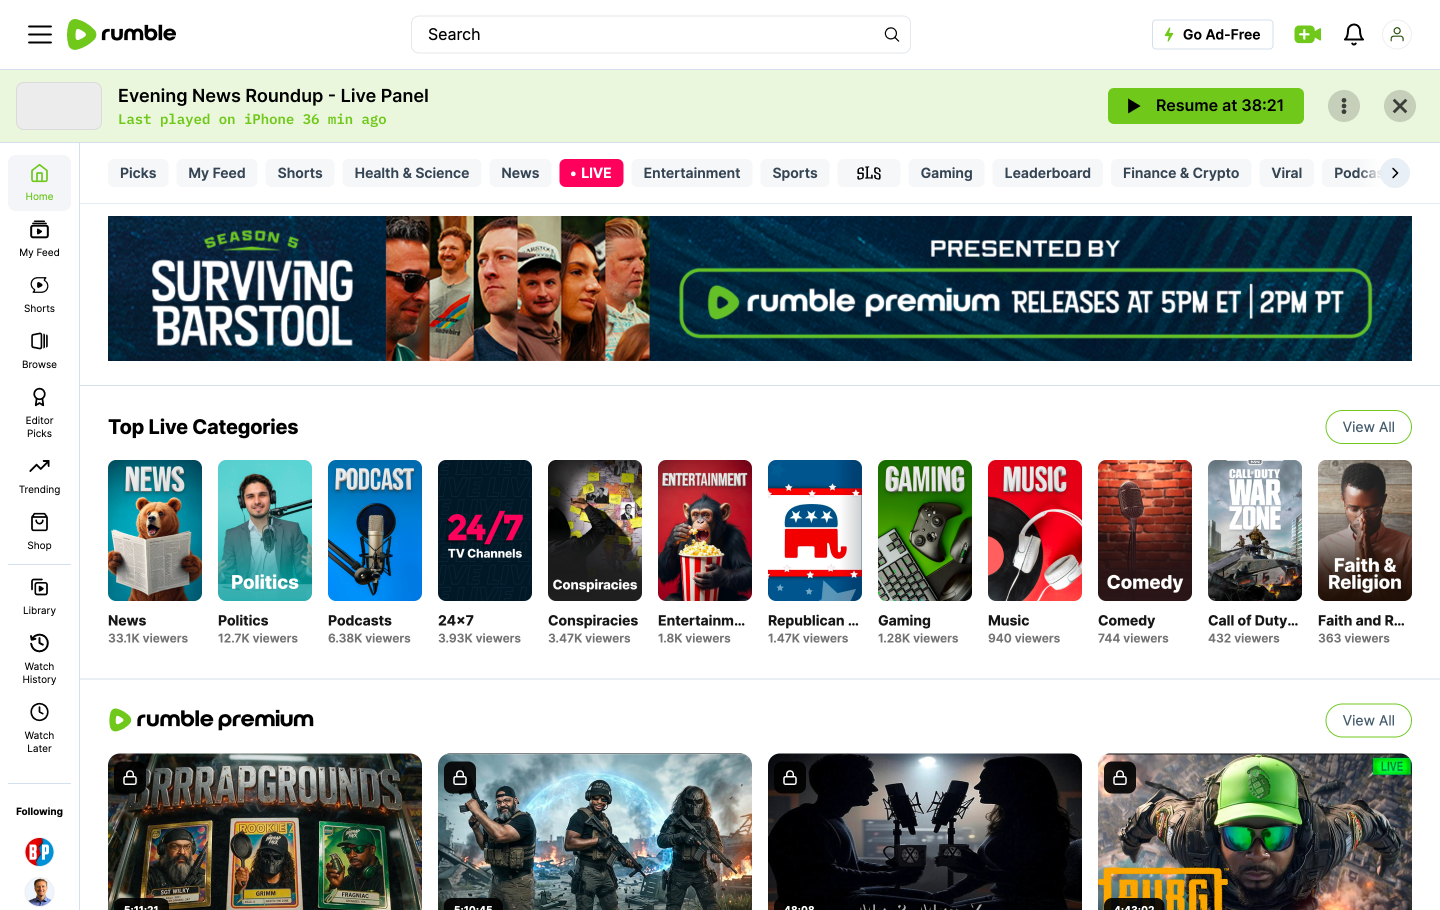The image size is (1440, 910).
Task: Select the Sports category tab
Action: (x=795, y=173)
